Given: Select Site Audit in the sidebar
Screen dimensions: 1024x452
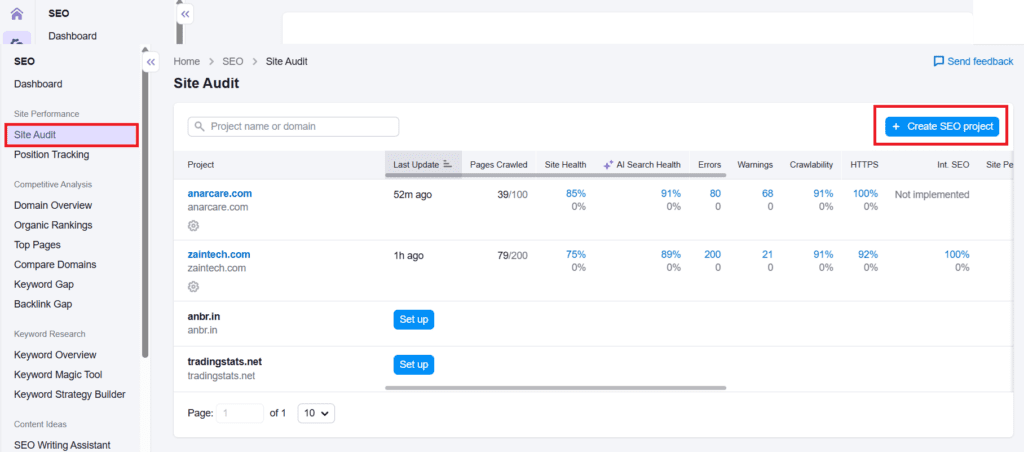Looking at the screenshot, I should pos(70,135).
